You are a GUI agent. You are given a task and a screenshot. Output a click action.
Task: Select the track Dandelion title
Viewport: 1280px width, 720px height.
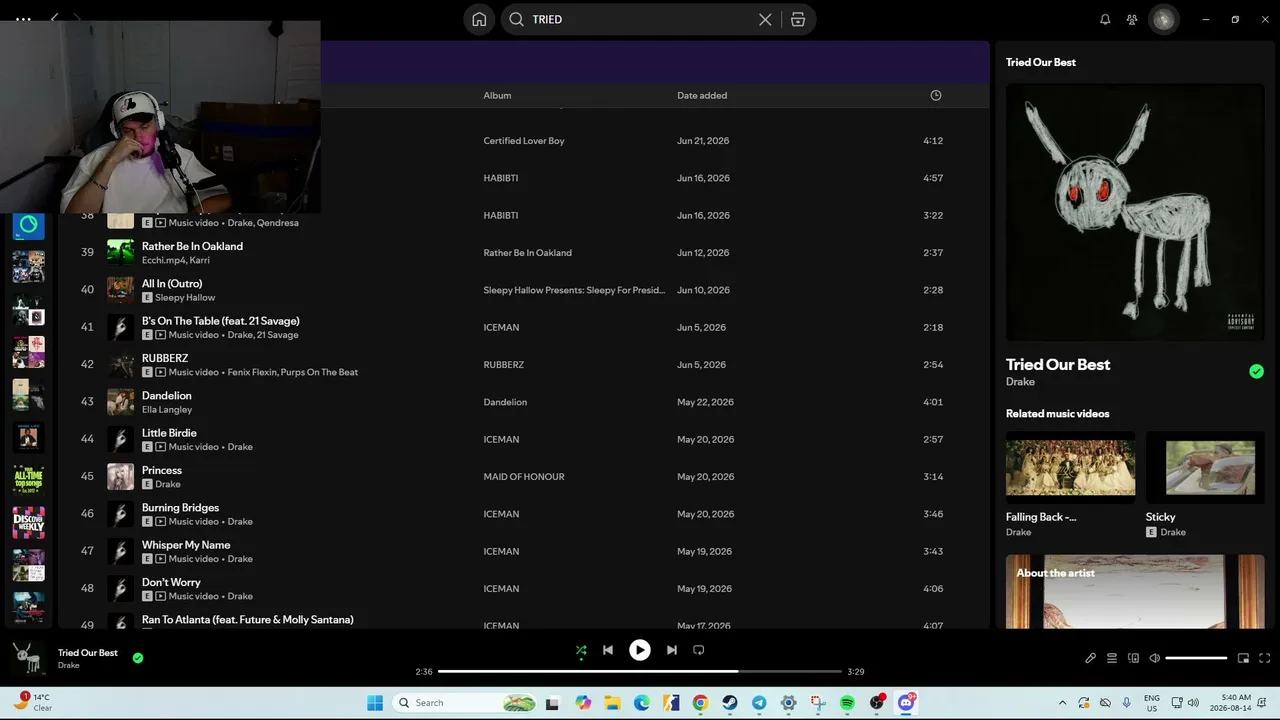click(167, 396)
